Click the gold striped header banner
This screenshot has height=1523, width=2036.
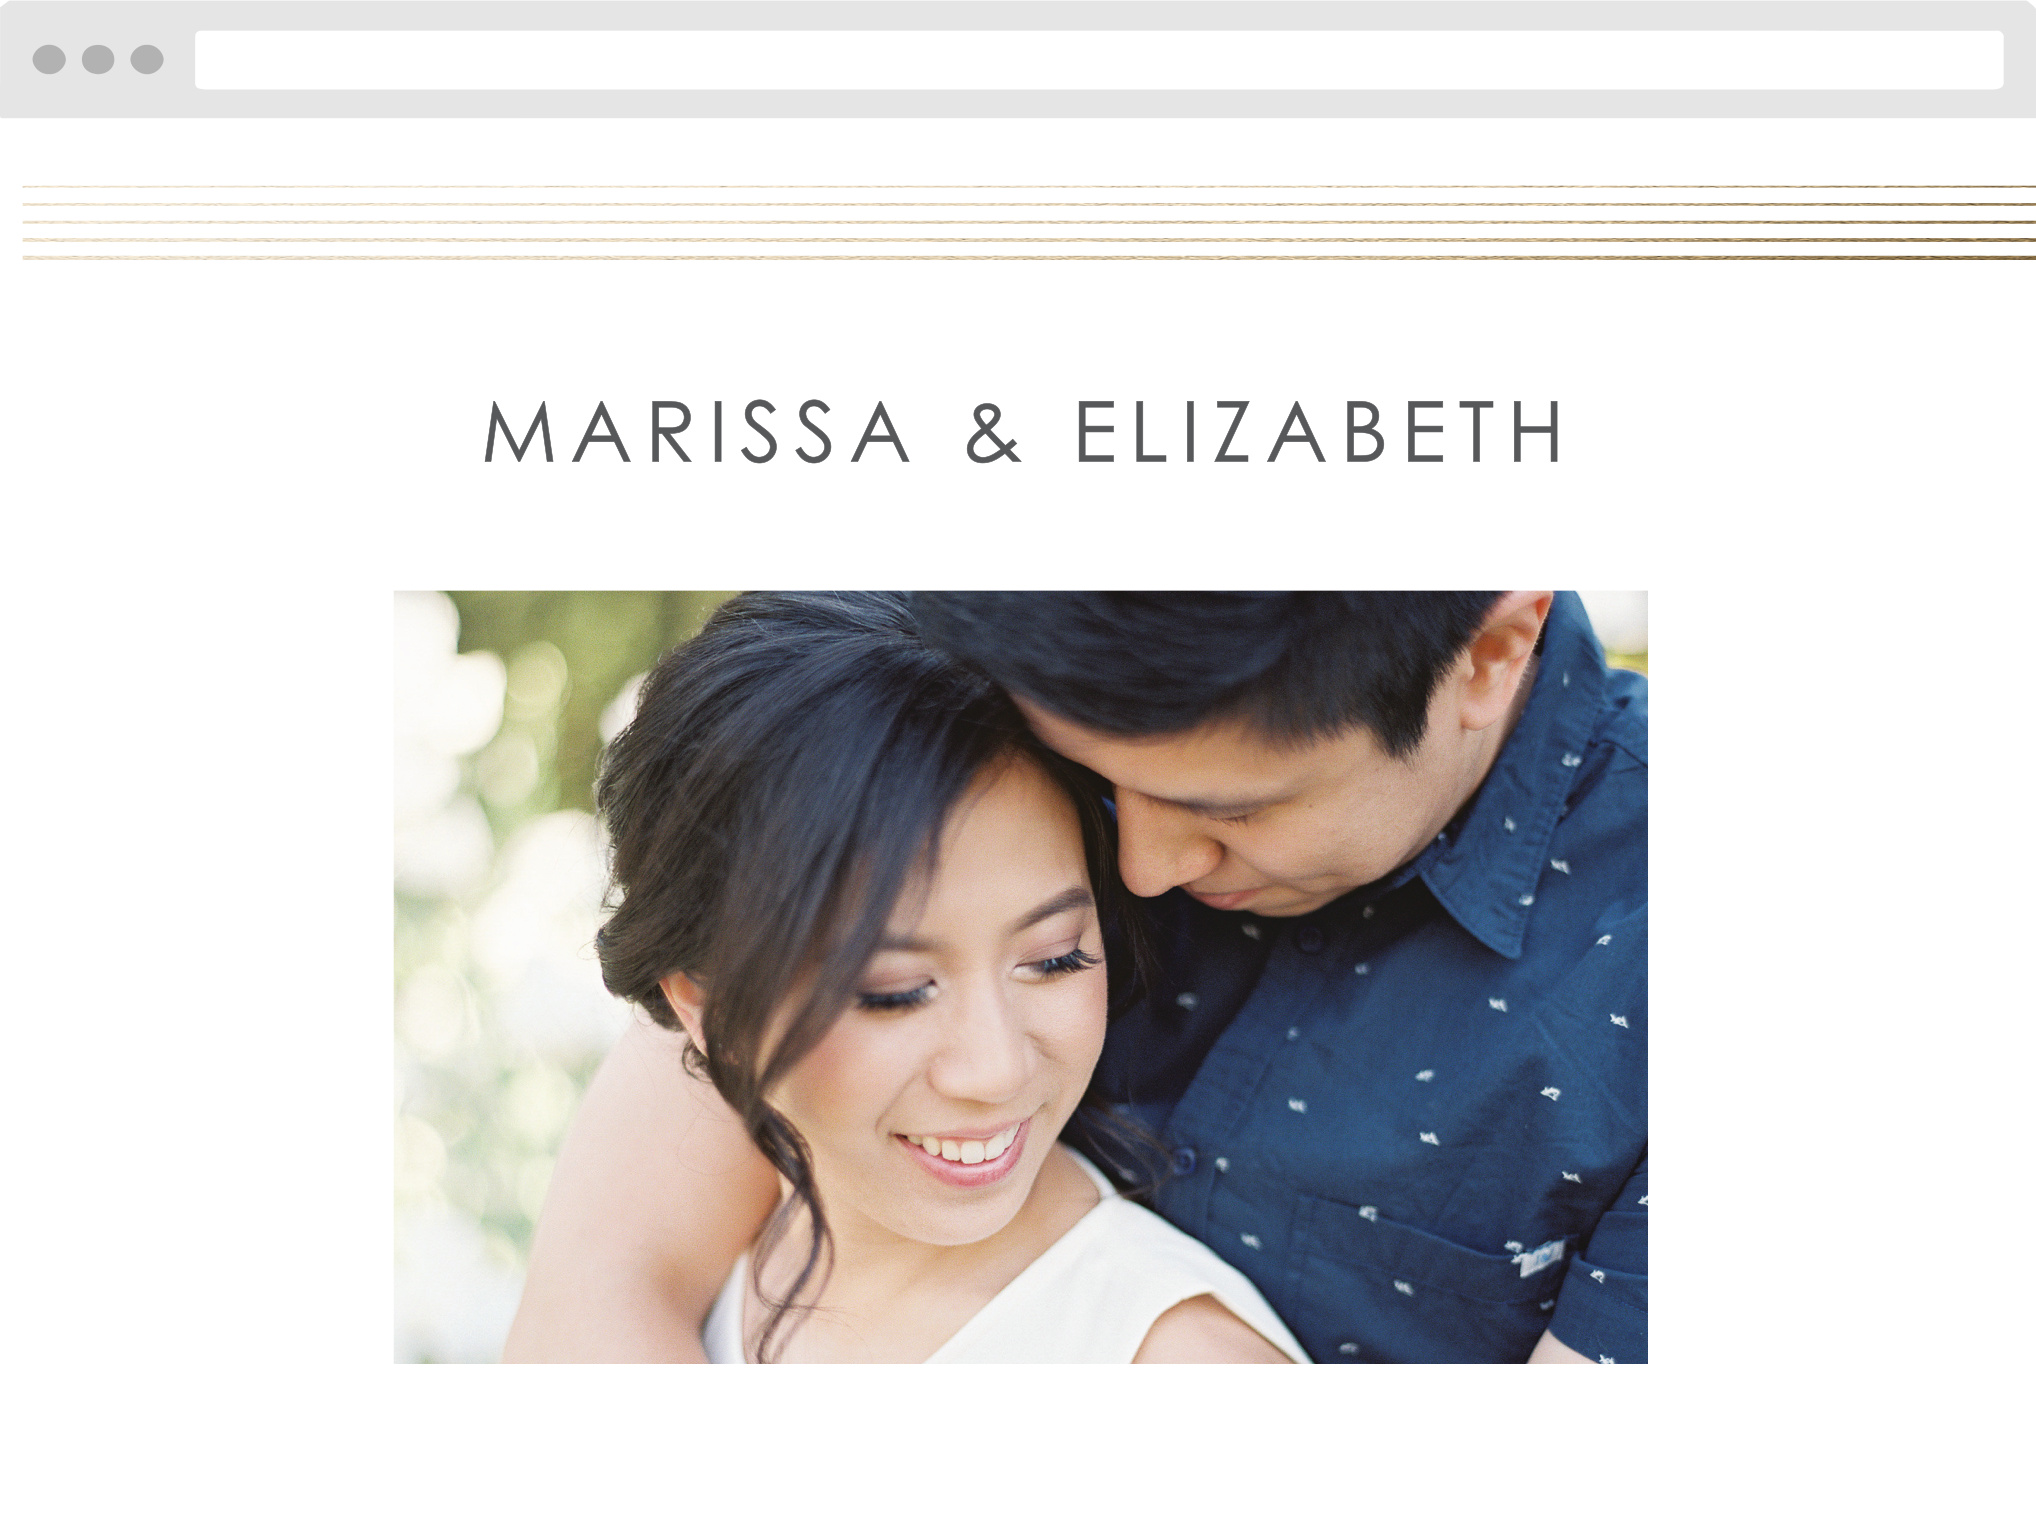pos(1029,222)
